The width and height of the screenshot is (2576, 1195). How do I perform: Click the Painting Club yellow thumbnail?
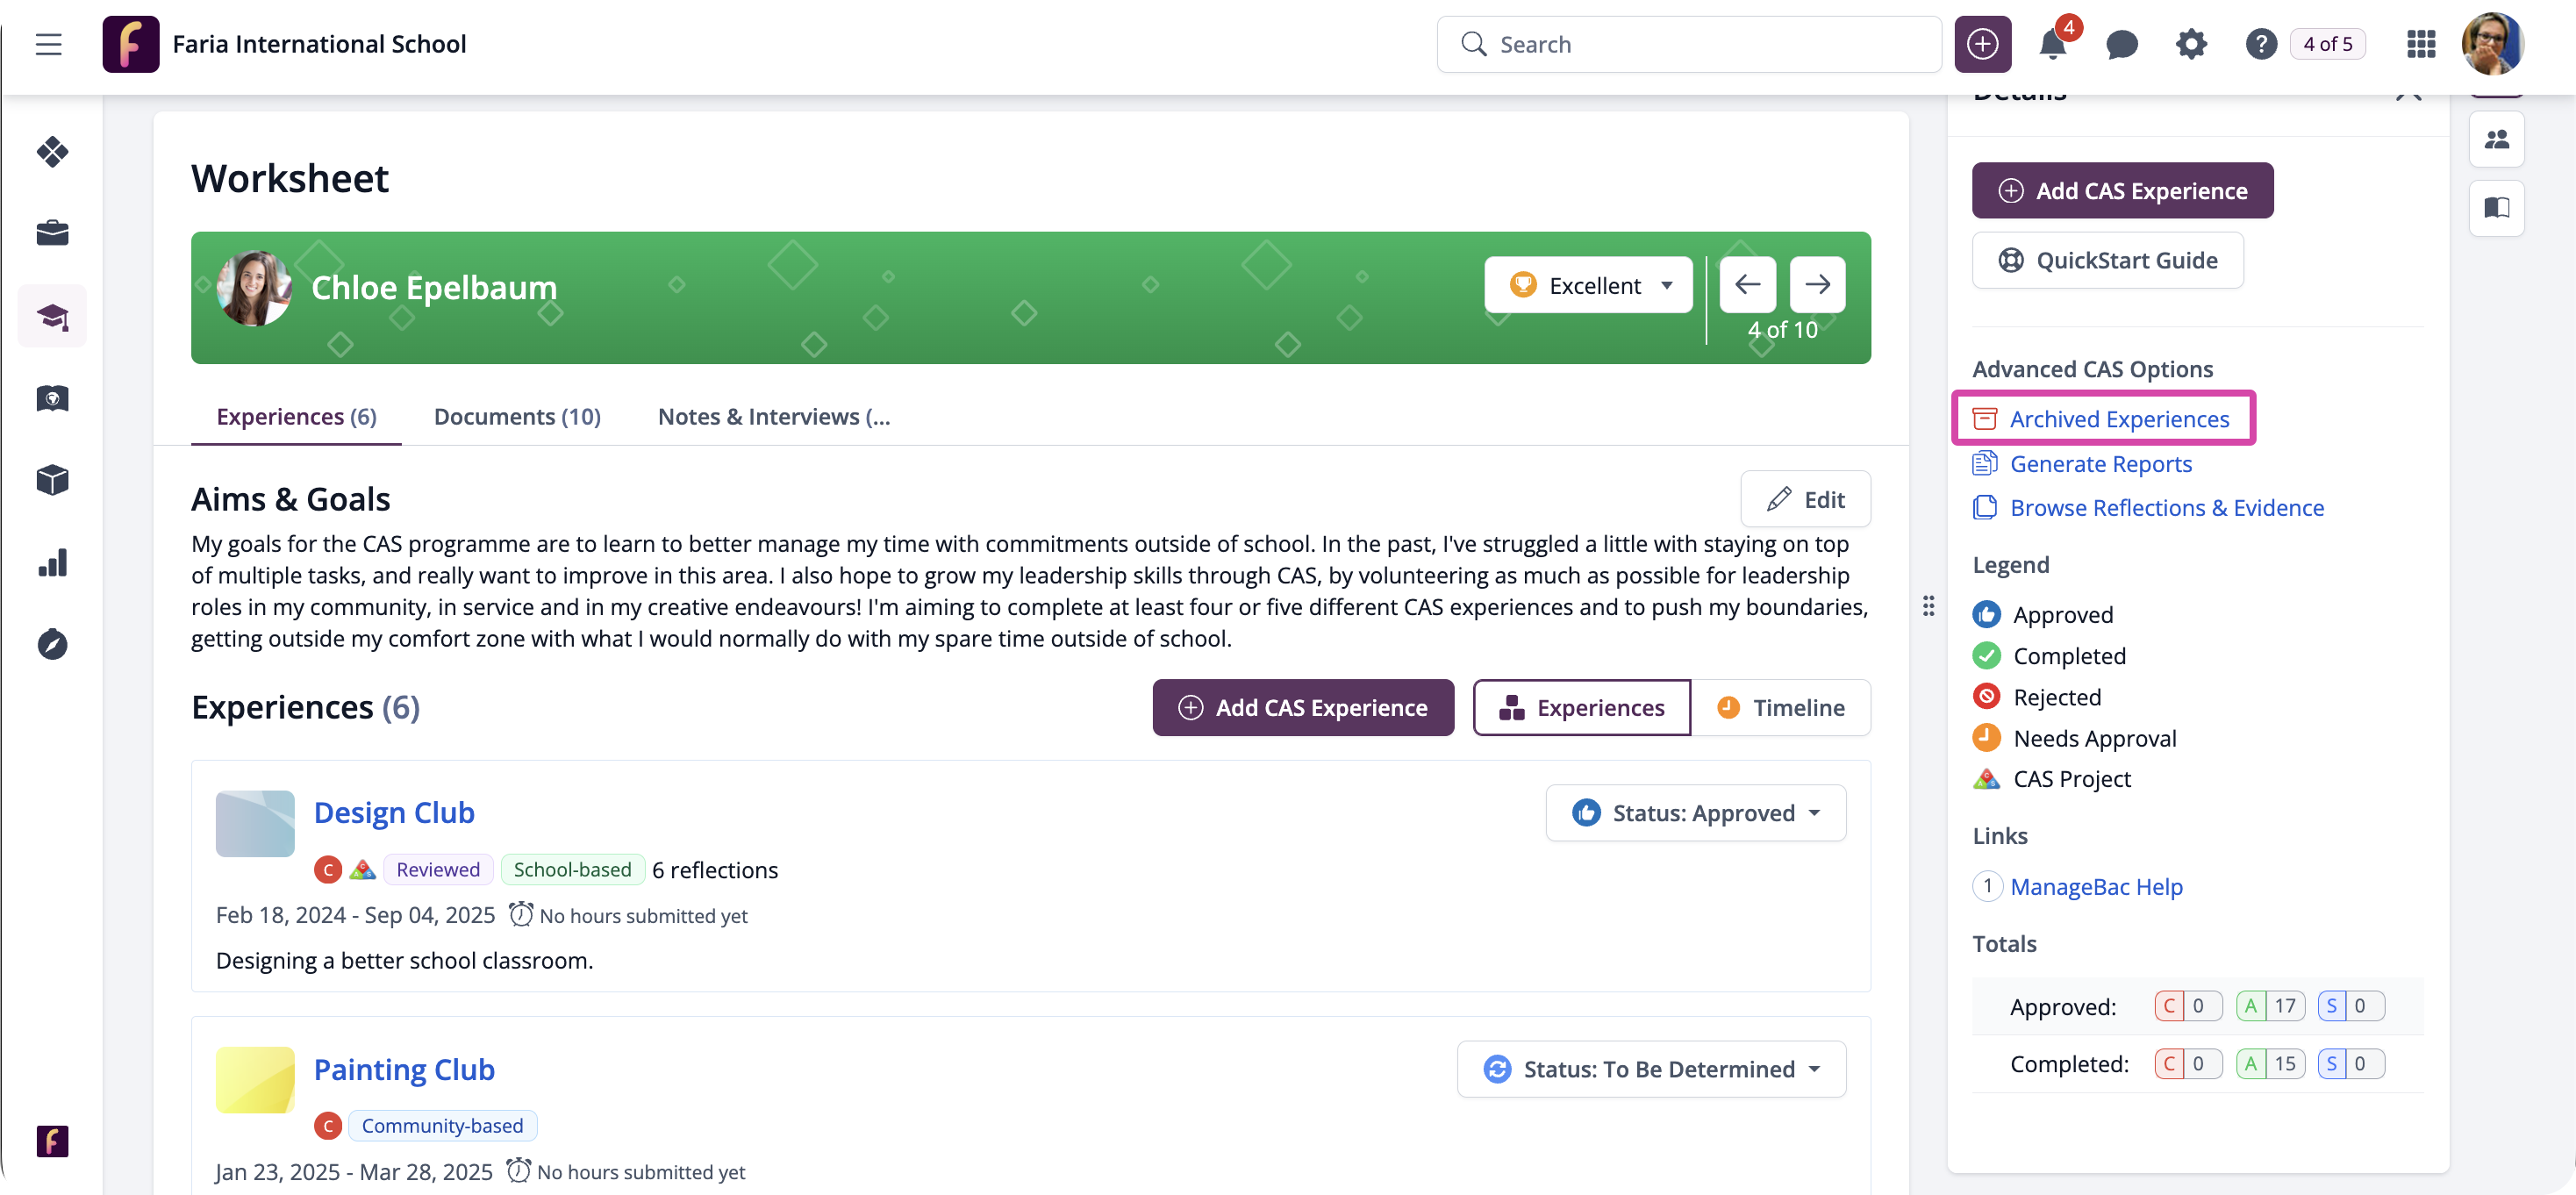tap(255, 1079)
